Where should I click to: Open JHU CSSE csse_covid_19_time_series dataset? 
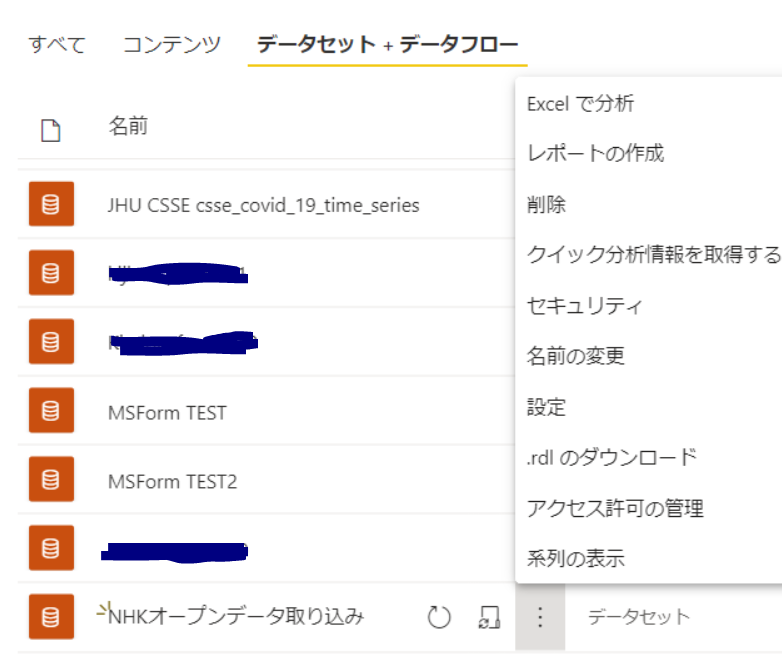coord(264,205)
